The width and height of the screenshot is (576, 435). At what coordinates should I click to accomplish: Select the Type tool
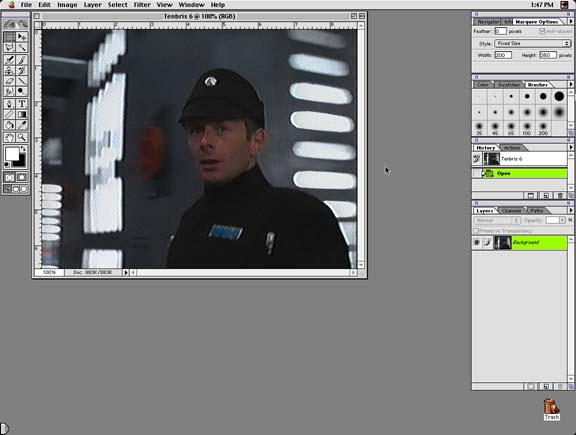click(22, 104)
